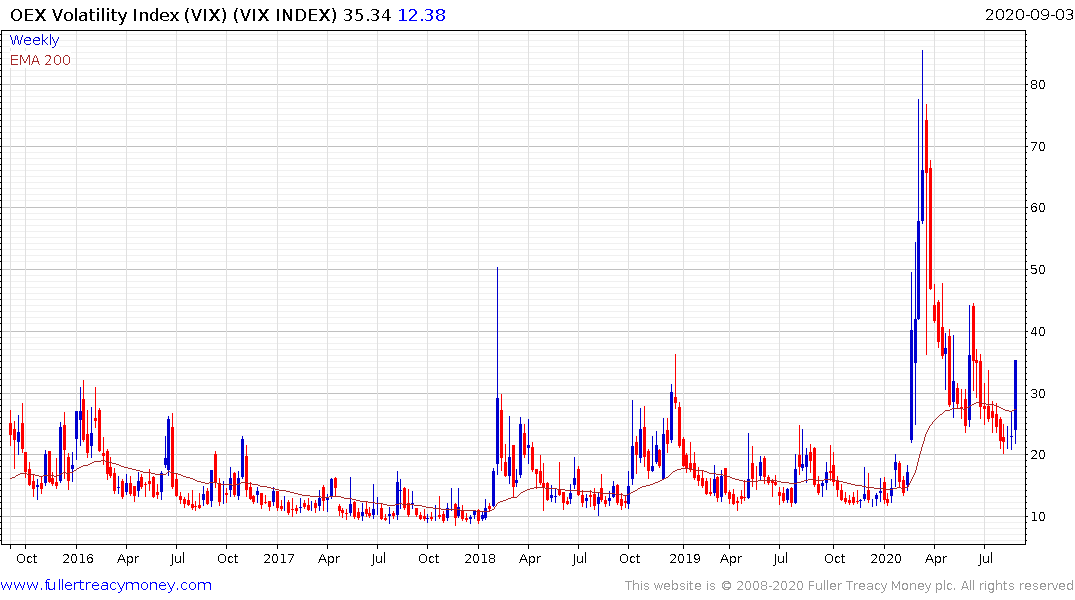Image resolution: width=1075 pixels, height=600 pixels.
Task: Click the 30 y-axis label
Action: (1037, 393)
